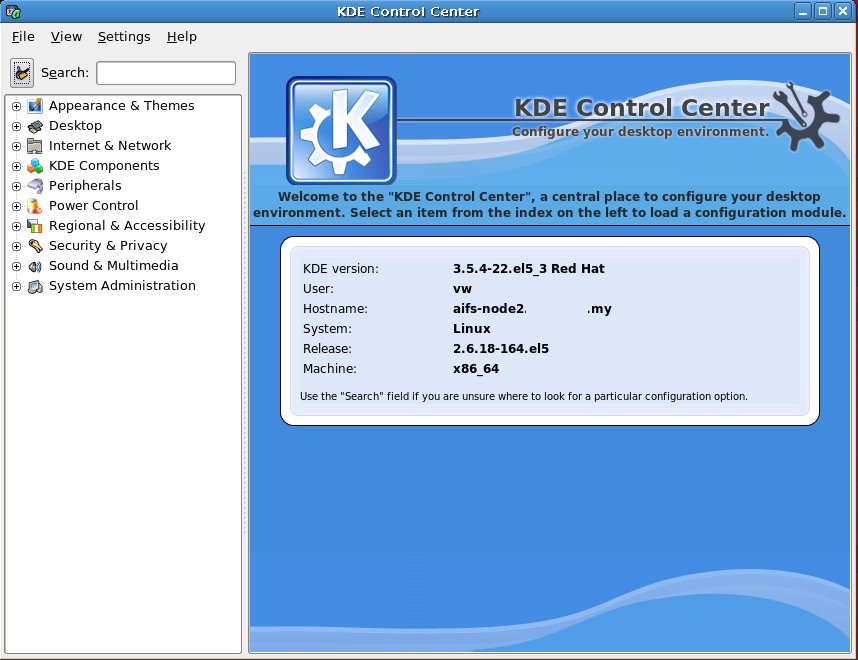
Task: Click the KDE Components icon
Action: pyautogui.click(x=35, y=166)
